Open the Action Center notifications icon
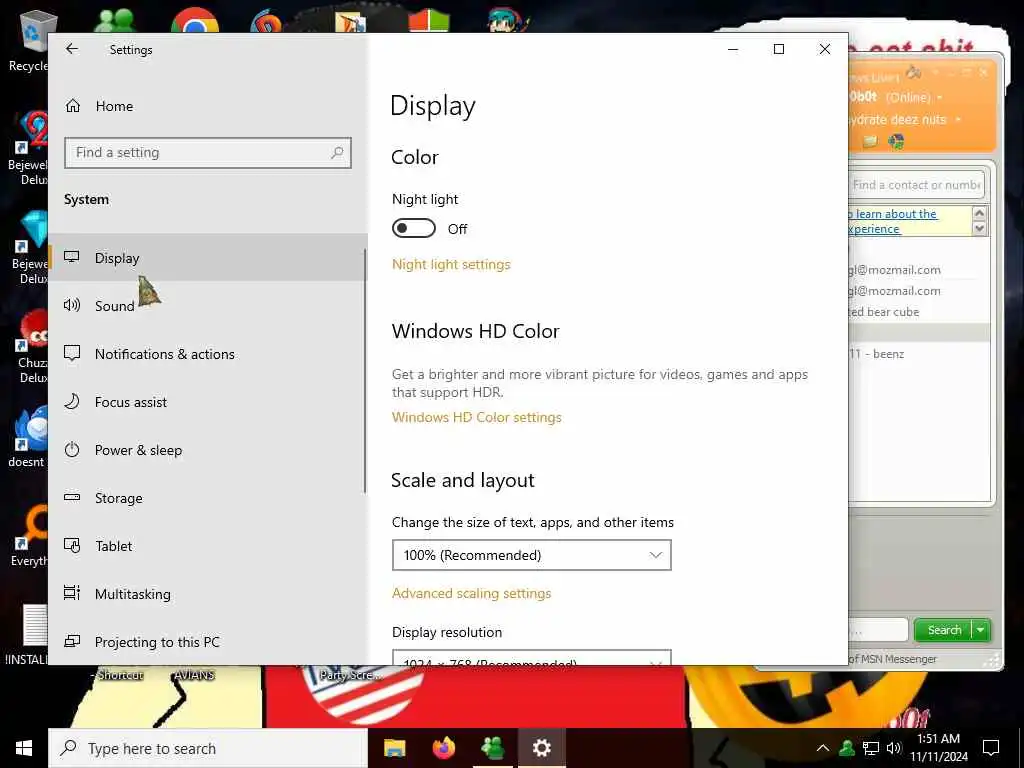 click(x=991, y=748)
